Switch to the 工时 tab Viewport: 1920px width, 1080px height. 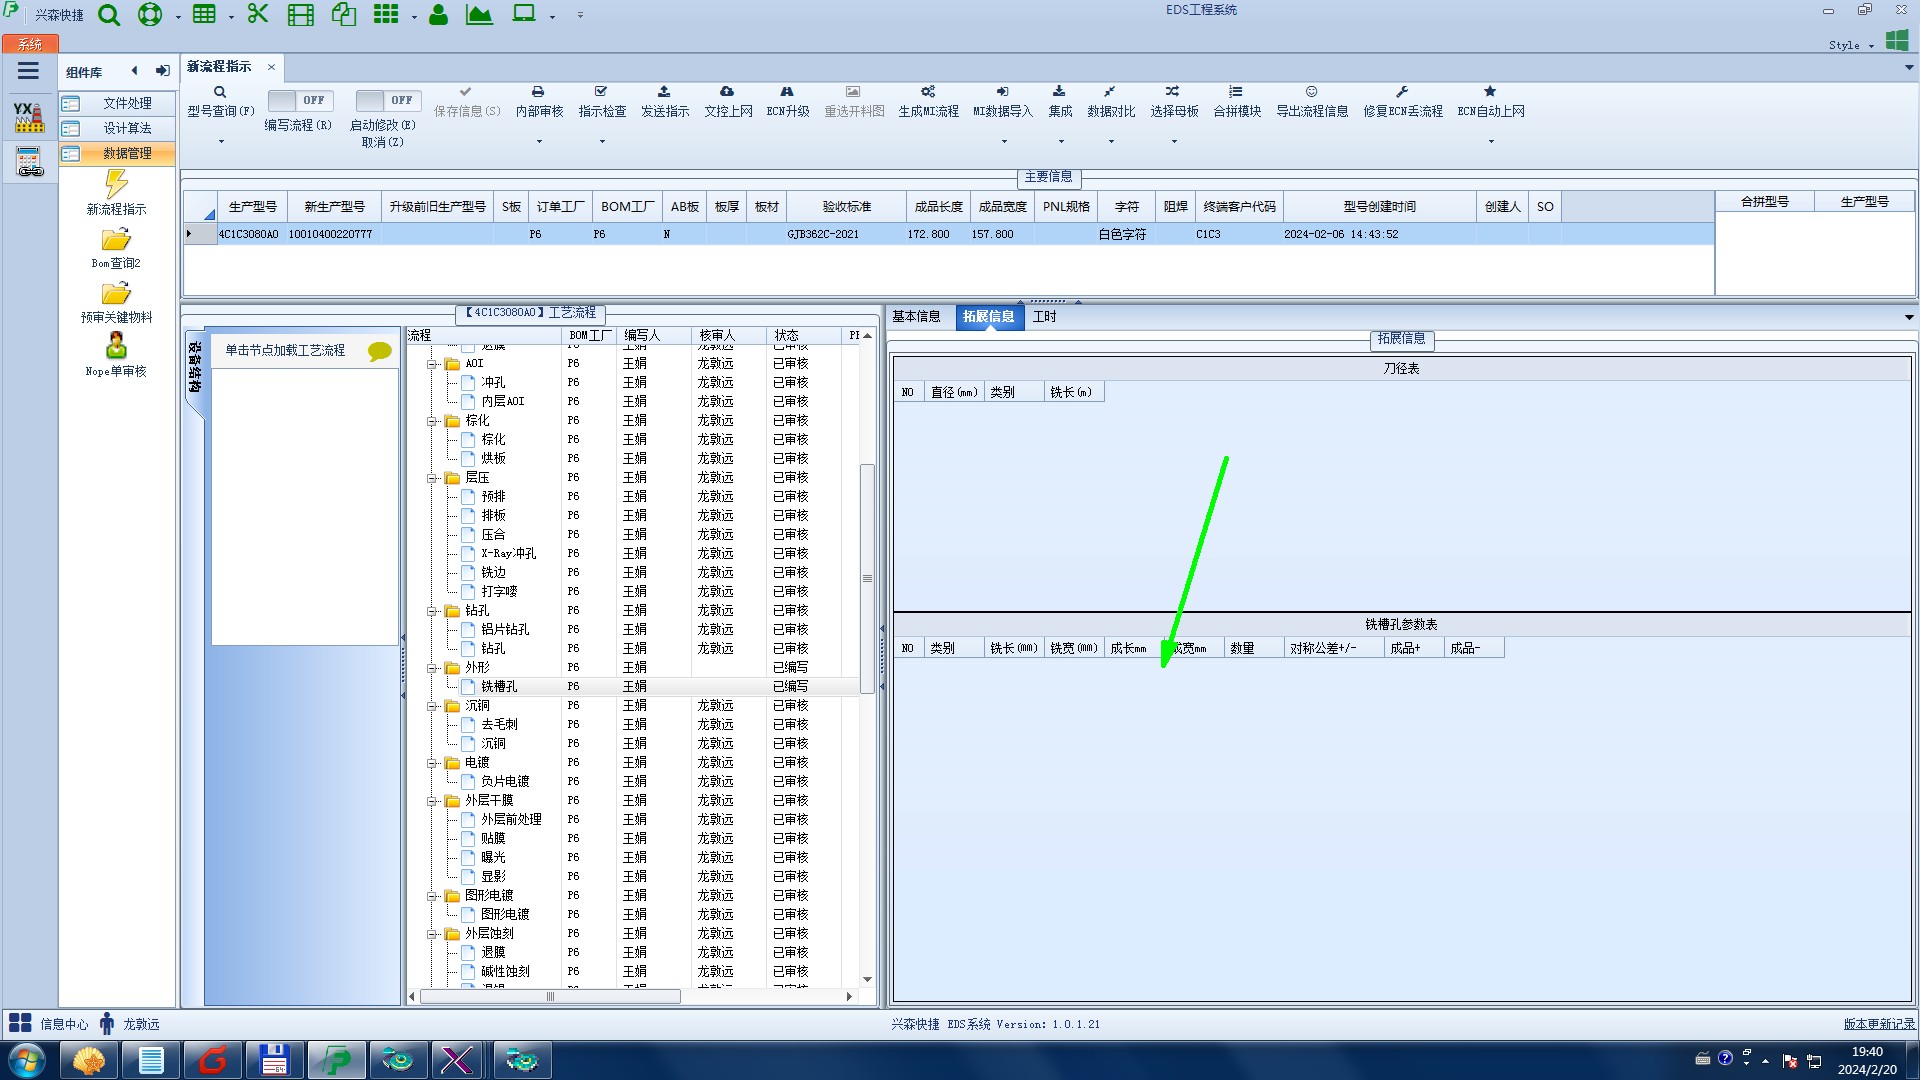(1045, 316)
